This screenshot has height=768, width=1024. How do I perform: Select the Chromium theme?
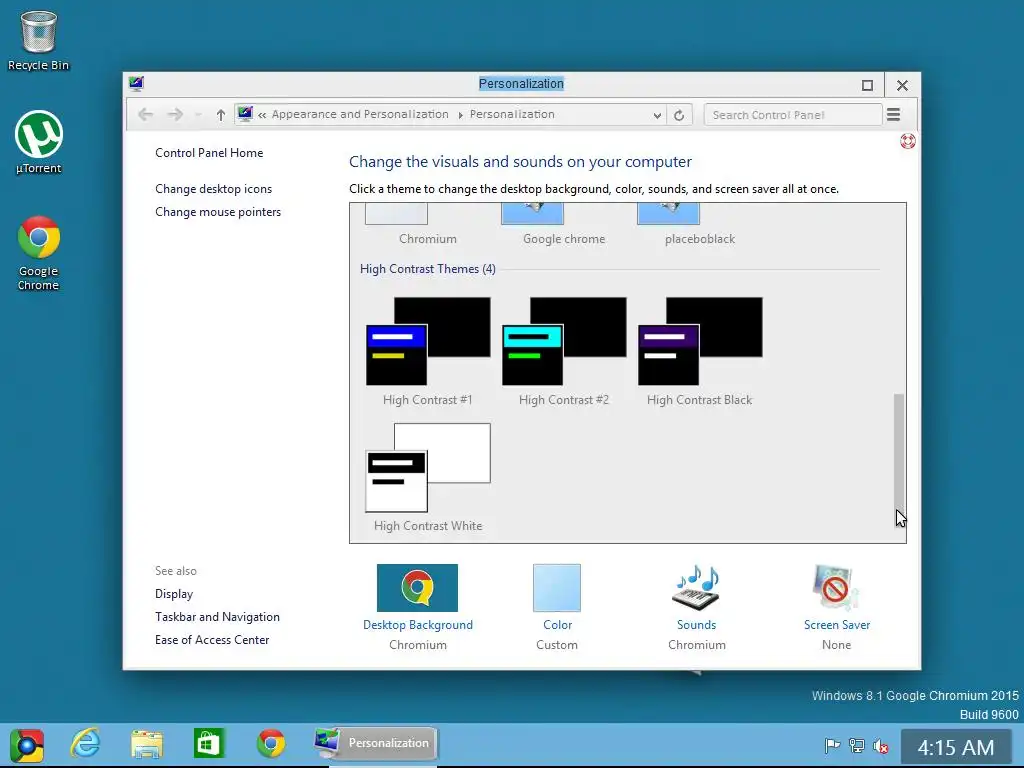428,225
